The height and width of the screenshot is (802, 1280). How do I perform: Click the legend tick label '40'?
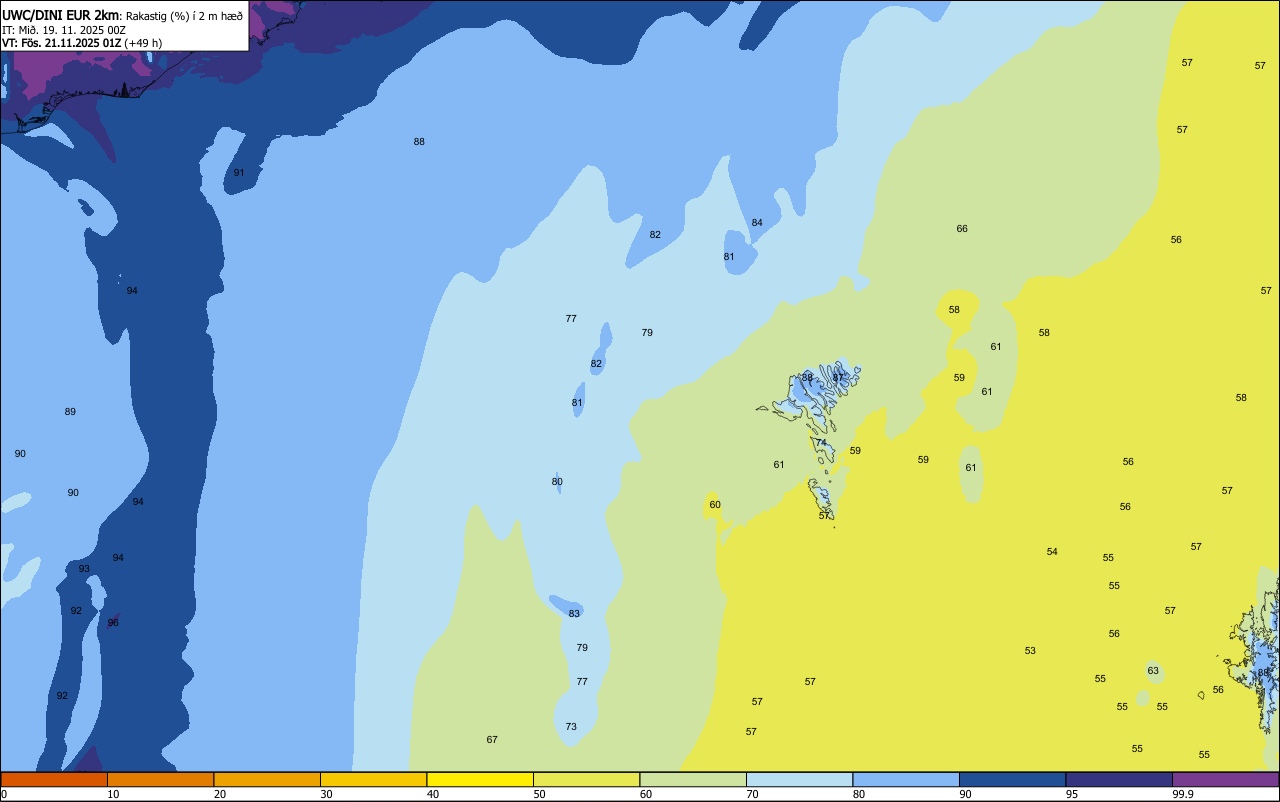click(x=433, y=794)
